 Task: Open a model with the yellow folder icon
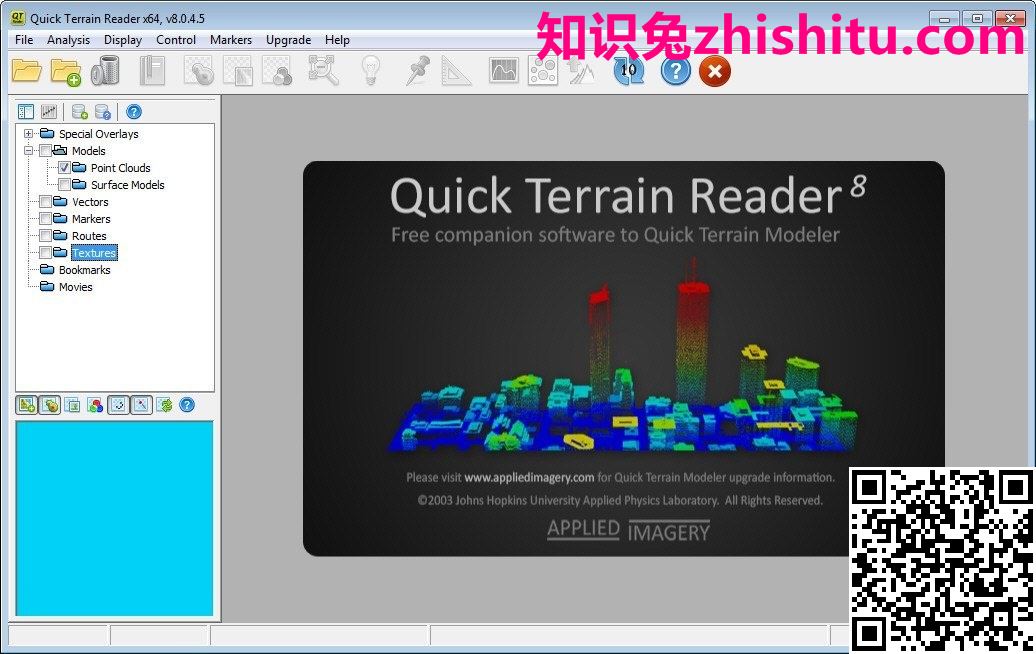(x=26, y=71)
